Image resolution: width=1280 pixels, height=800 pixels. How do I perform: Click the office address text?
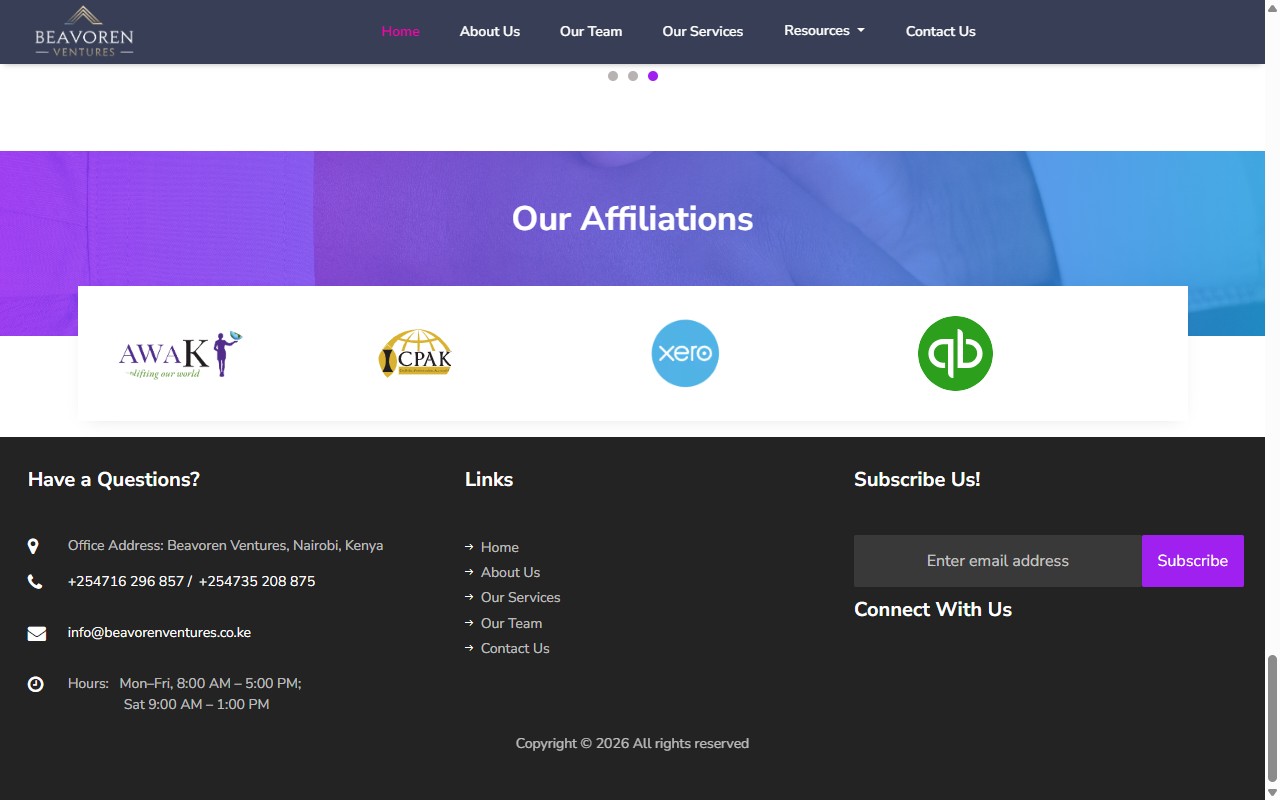(x=225, y=545)
